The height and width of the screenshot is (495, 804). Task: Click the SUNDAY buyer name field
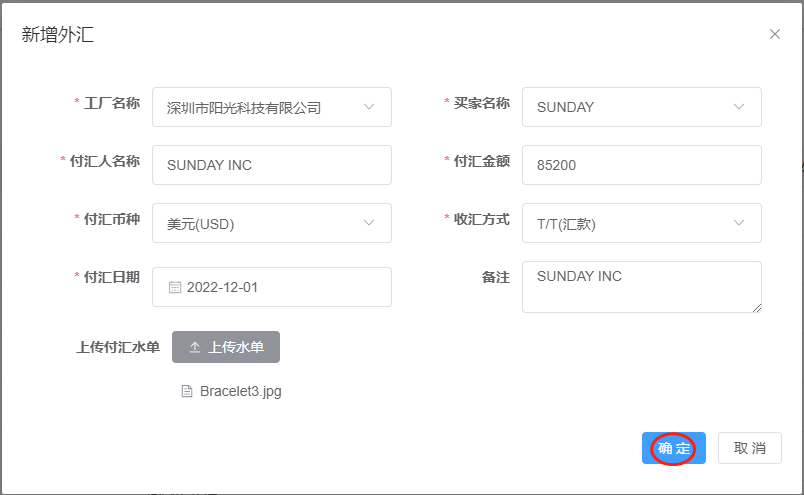pos(642,107)
